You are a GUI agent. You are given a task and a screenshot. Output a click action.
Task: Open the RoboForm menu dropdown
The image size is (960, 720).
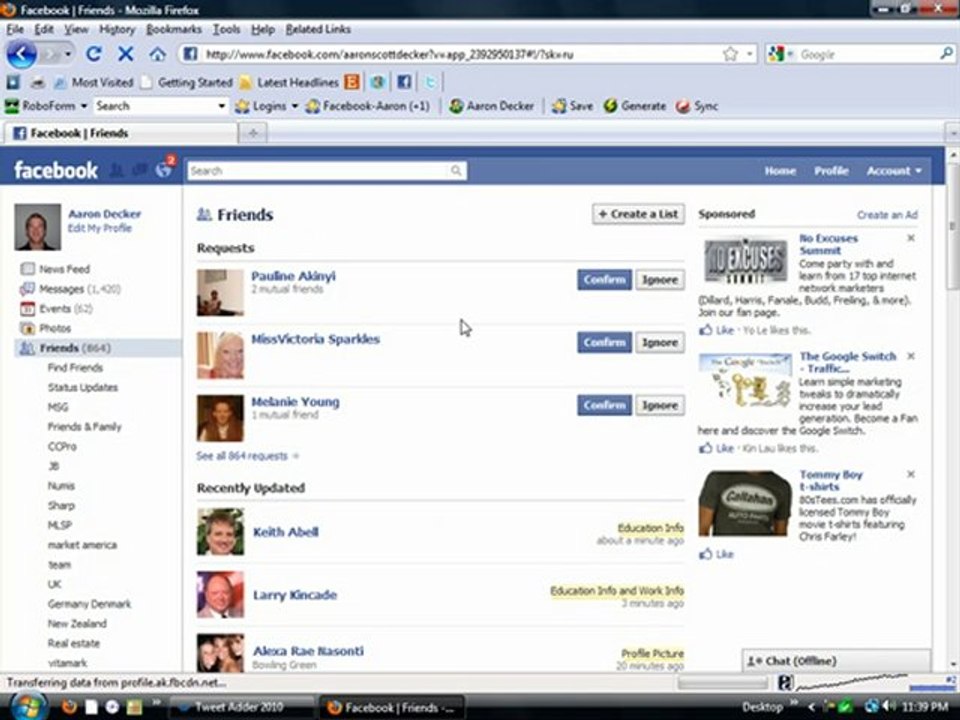click(x=84, y=106)
